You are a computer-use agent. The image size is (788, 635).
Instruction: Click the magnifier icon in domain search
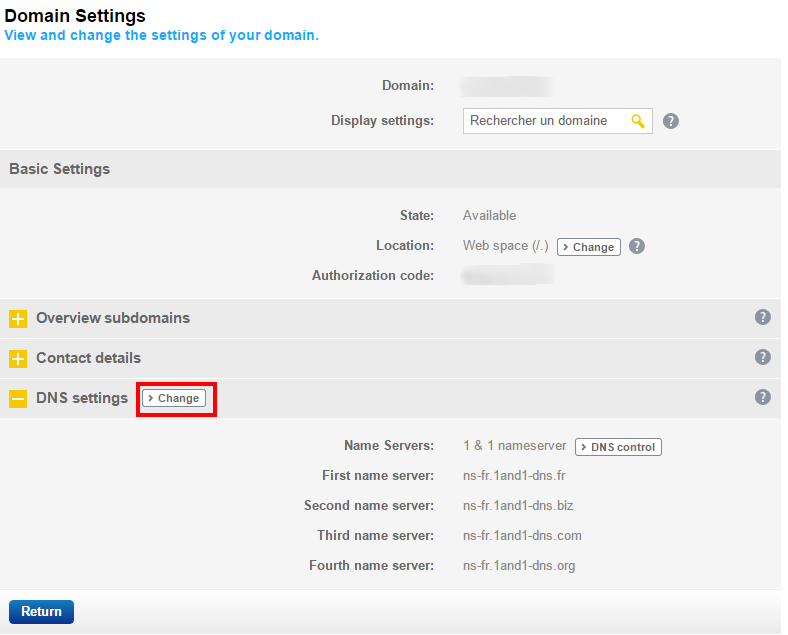click(638, 121)
